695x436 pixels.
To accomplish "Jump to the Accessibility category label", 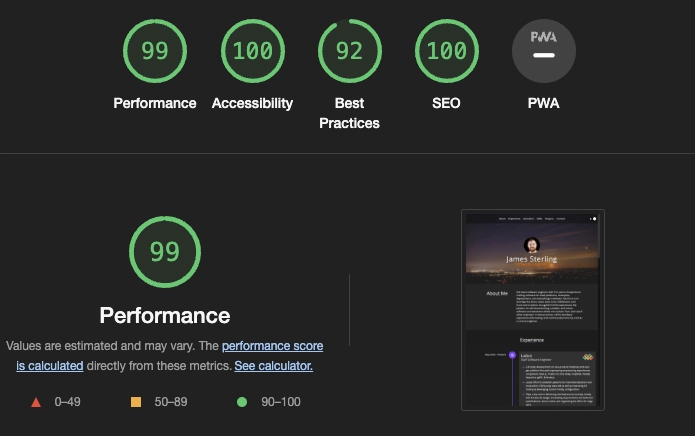I will click(252, 103).
